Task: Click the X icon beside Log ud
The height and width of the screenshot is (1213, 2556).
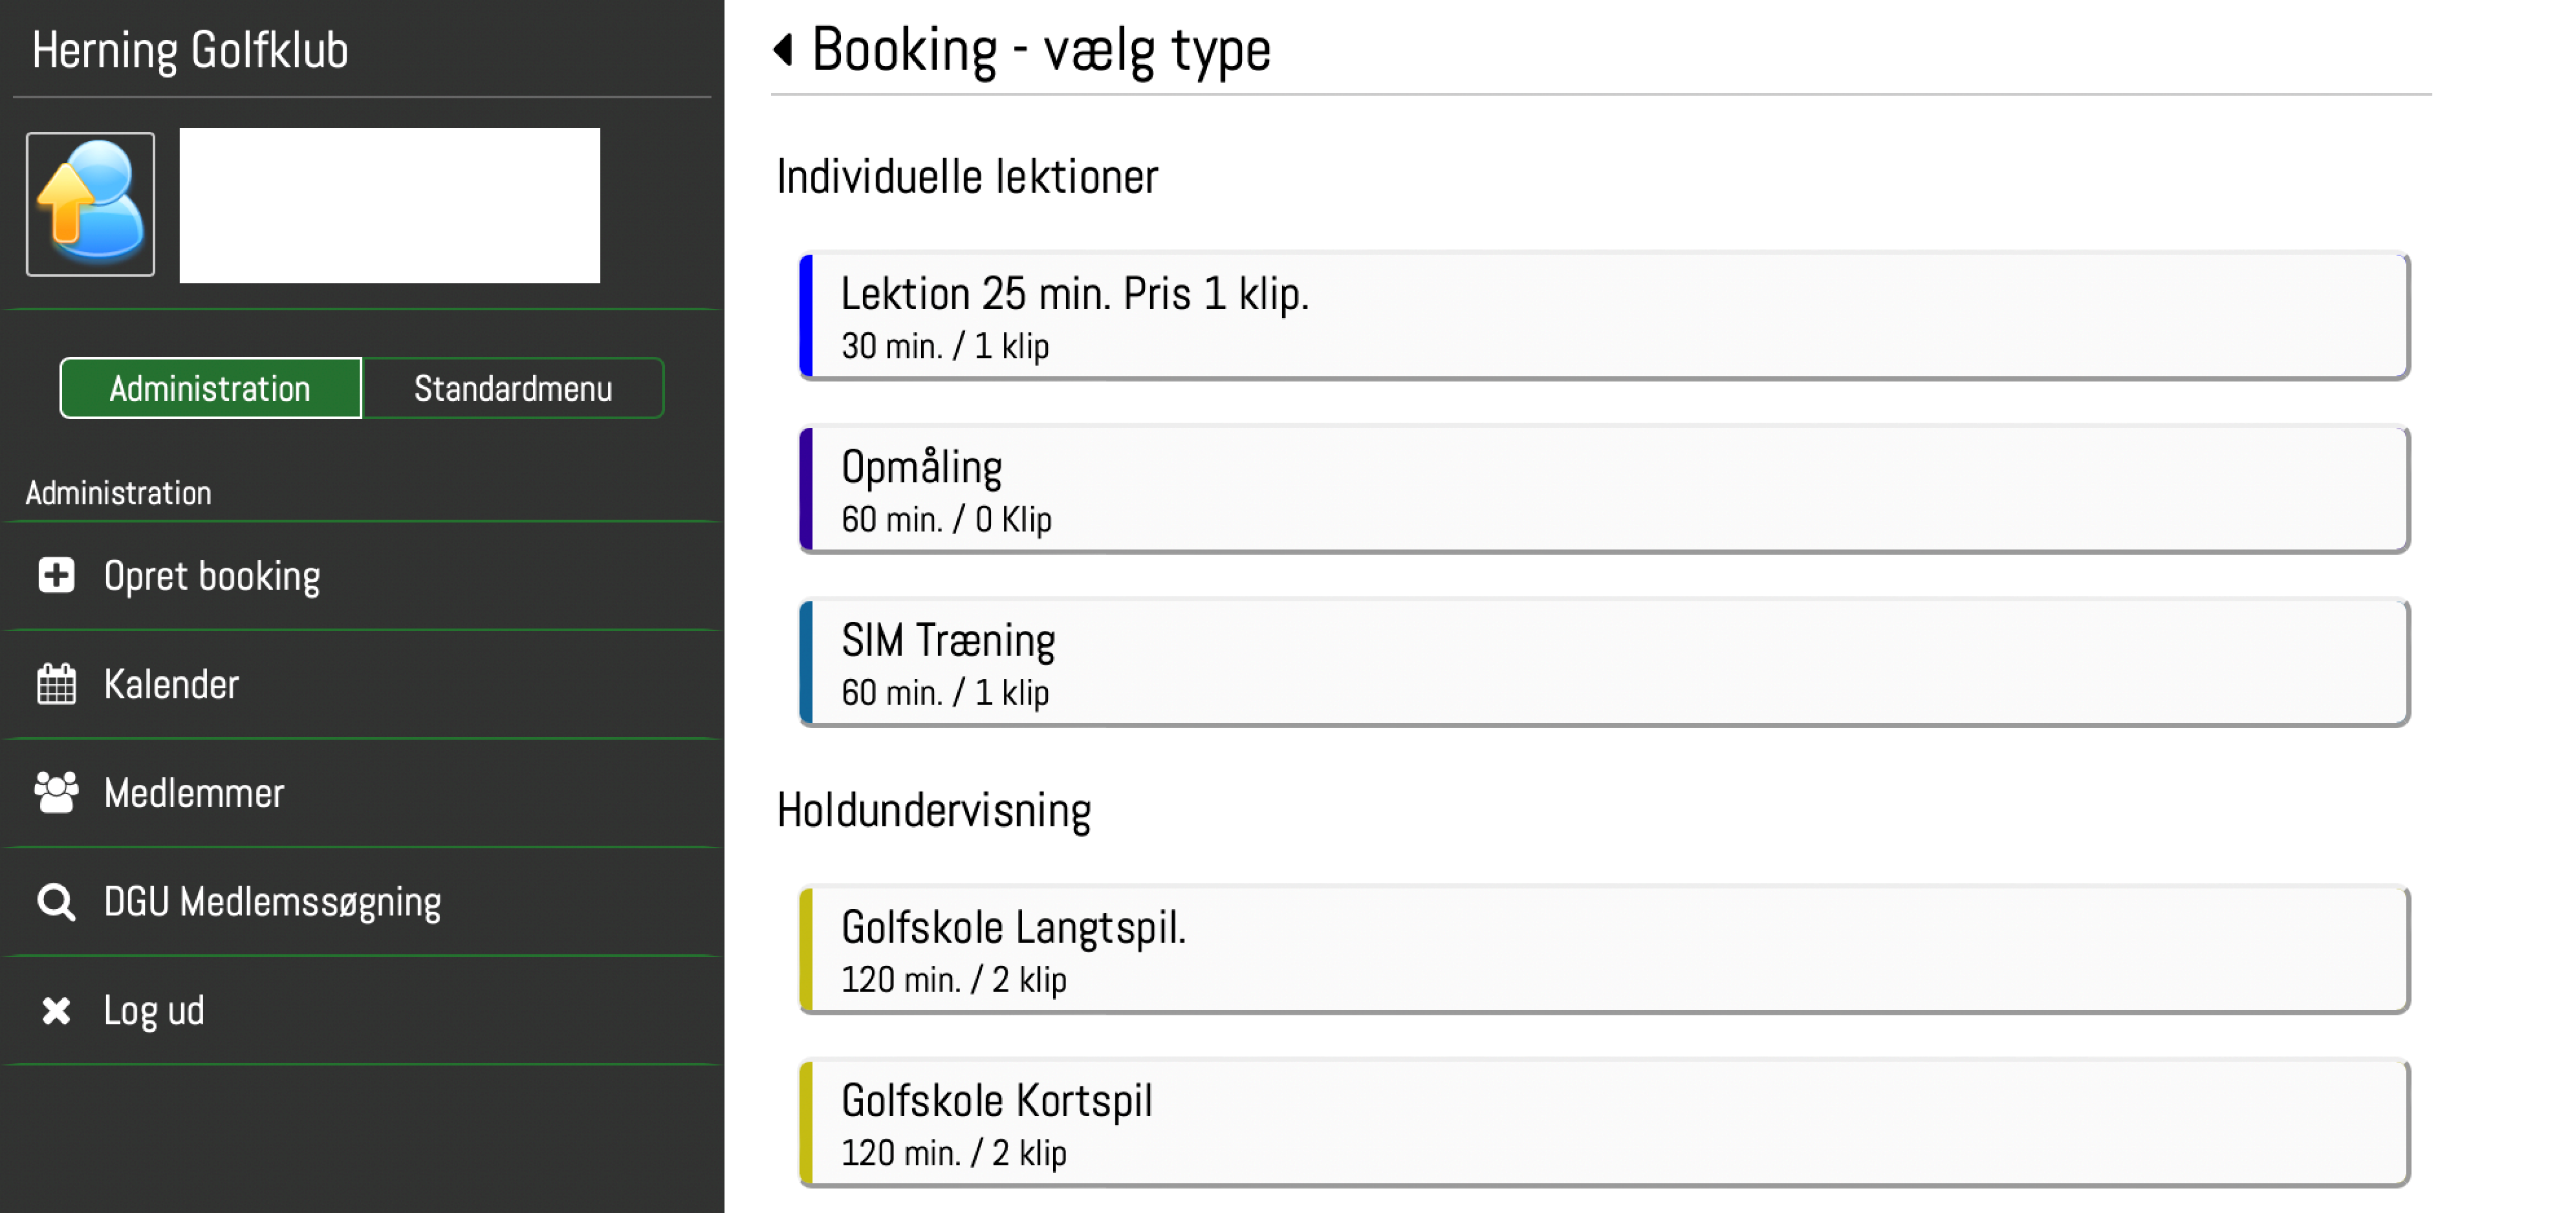Action: pyautogui.click(x=56, y=1010)
